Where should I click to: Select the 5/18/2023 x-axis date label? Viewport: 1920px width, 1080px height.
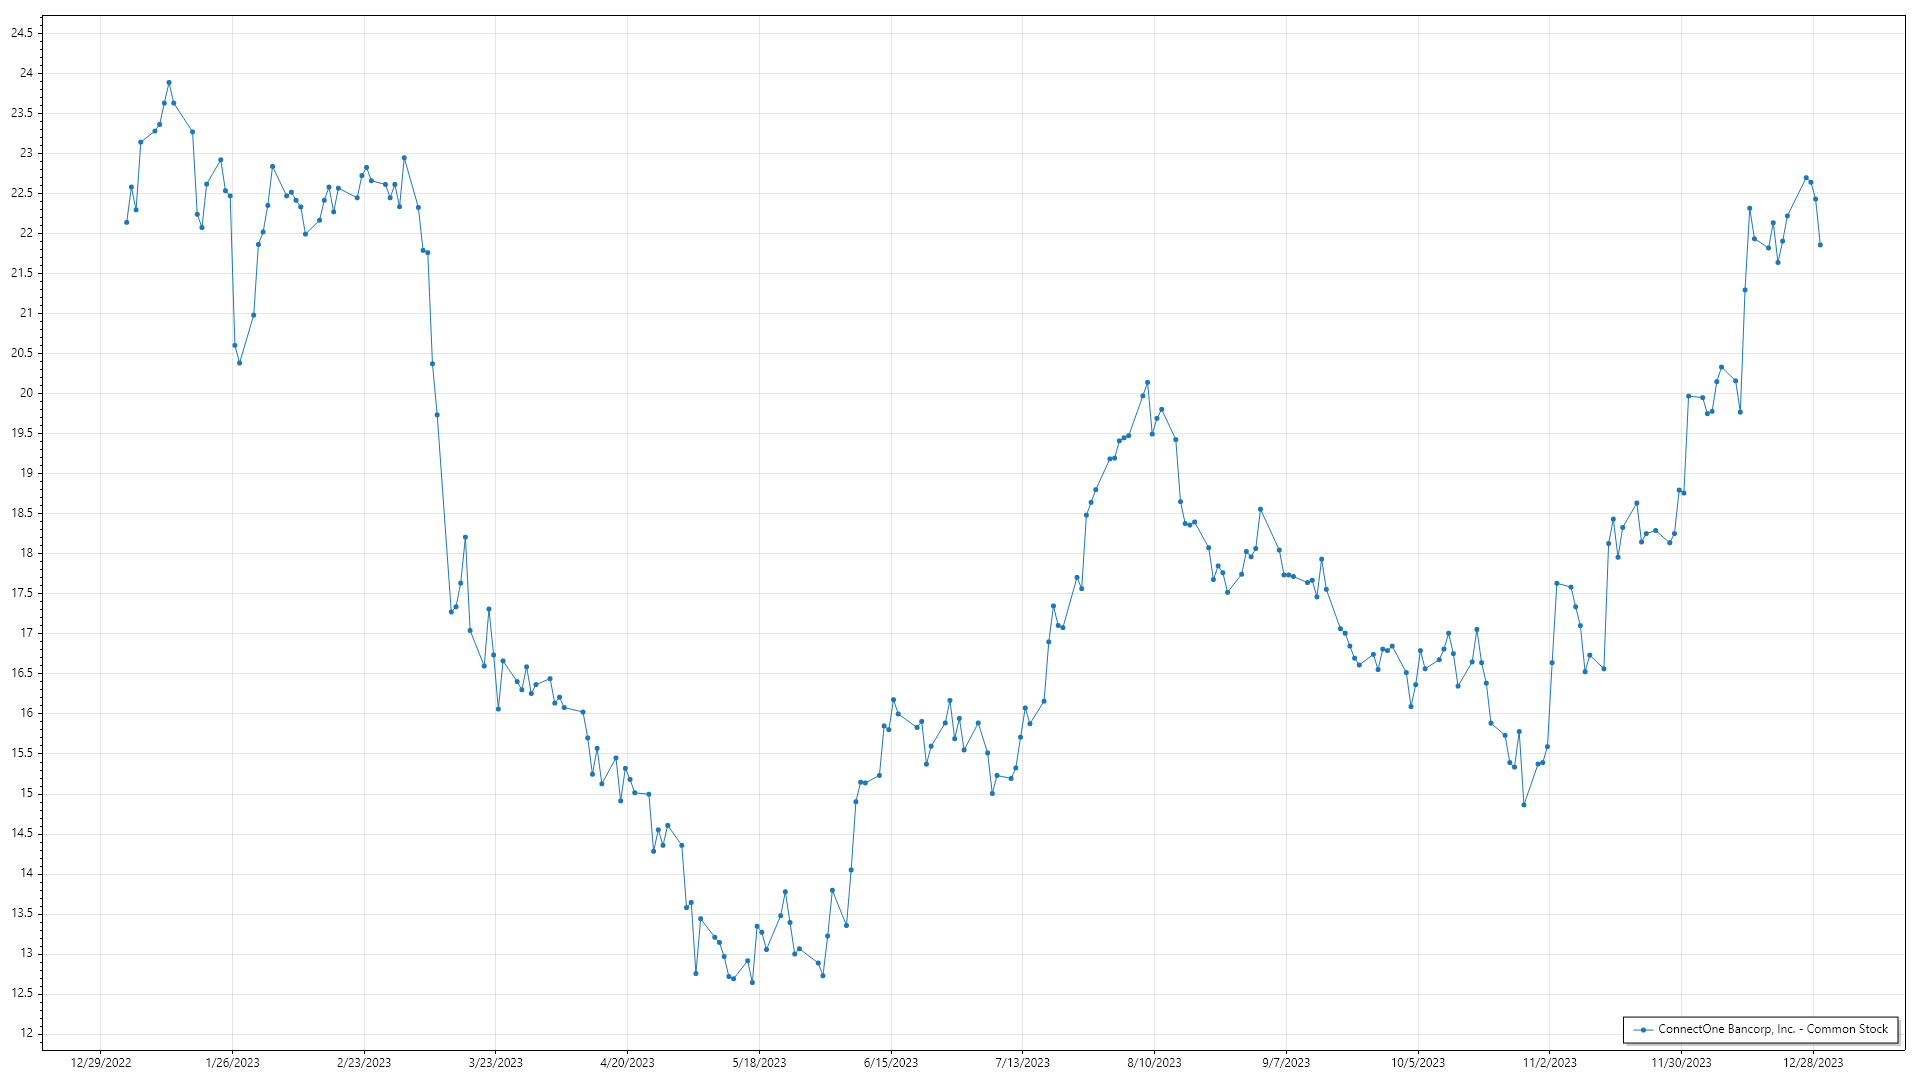[759, 1063]
